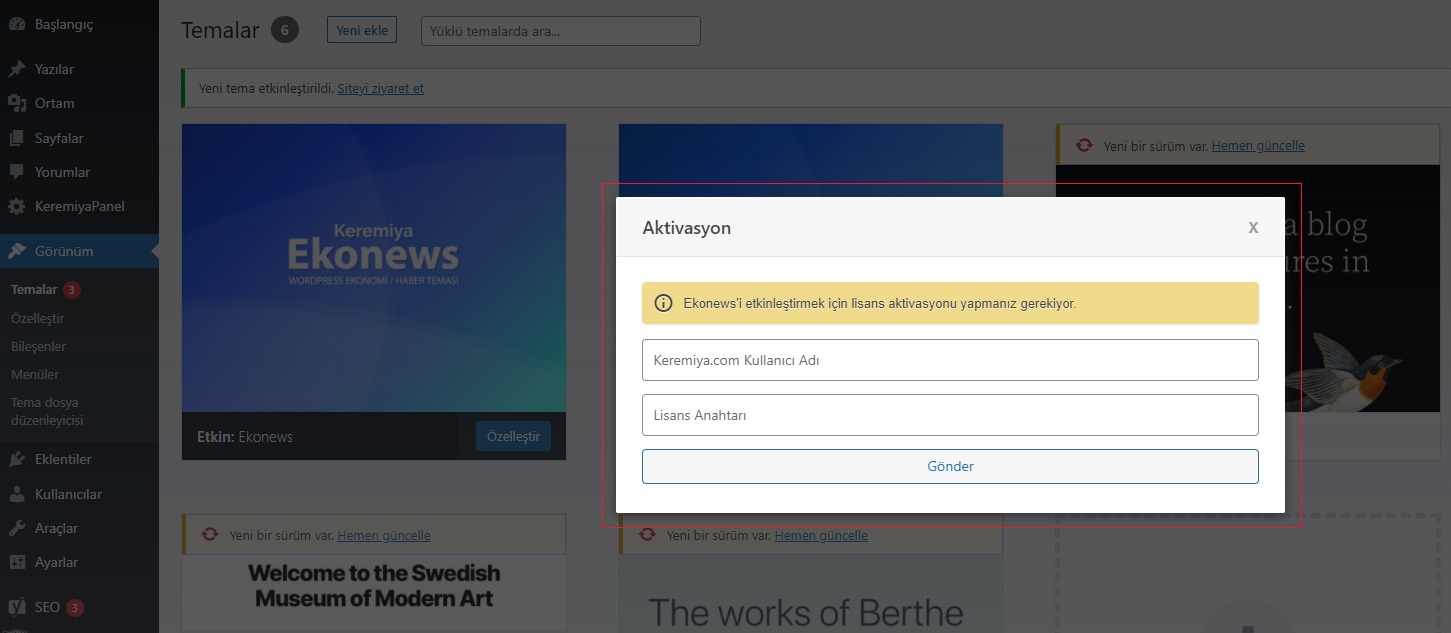
Task: Click the Yazılar pushpin icon
Action: click(x=17, y=69)
